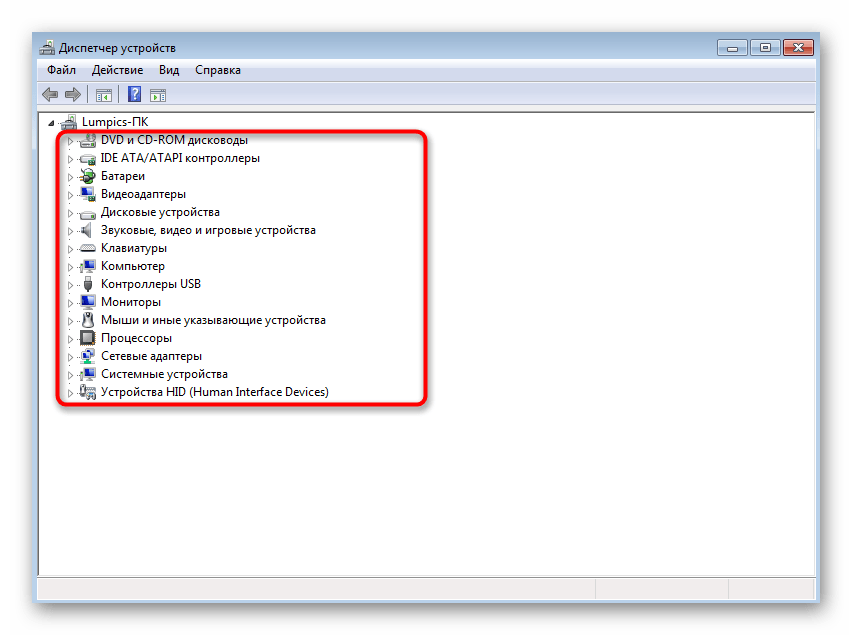This screenshot has height=635, width=852.
Task: Select 'Звуковые, видео и игровые устройства' text
Action: tap(208, 230)
